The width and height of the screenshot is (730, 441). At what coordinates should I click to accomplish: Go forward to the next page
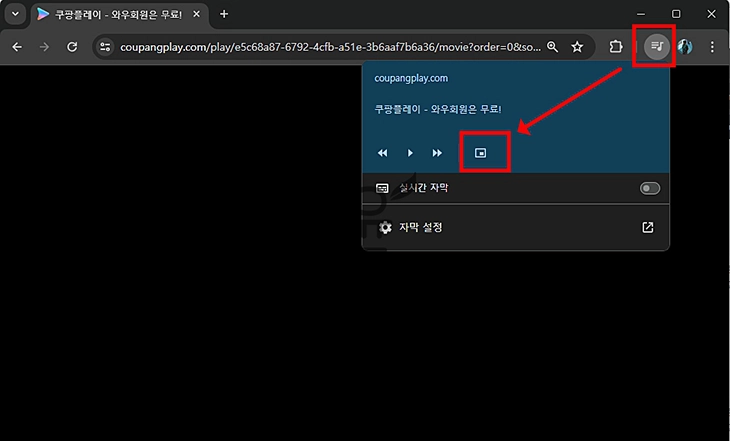tap(44, 47)
